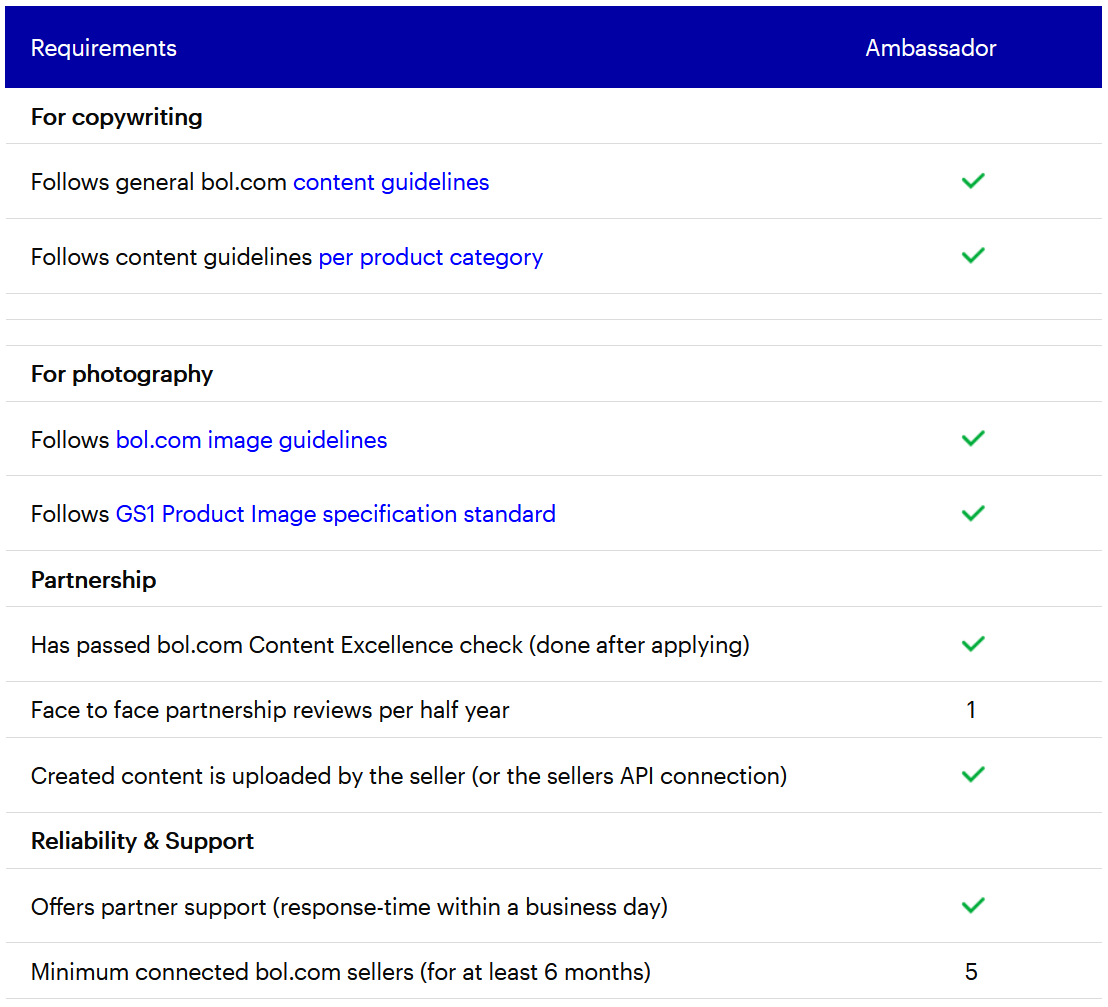Click the Requirements column header
The image size is (1108, 1007).
coord(104,48)
